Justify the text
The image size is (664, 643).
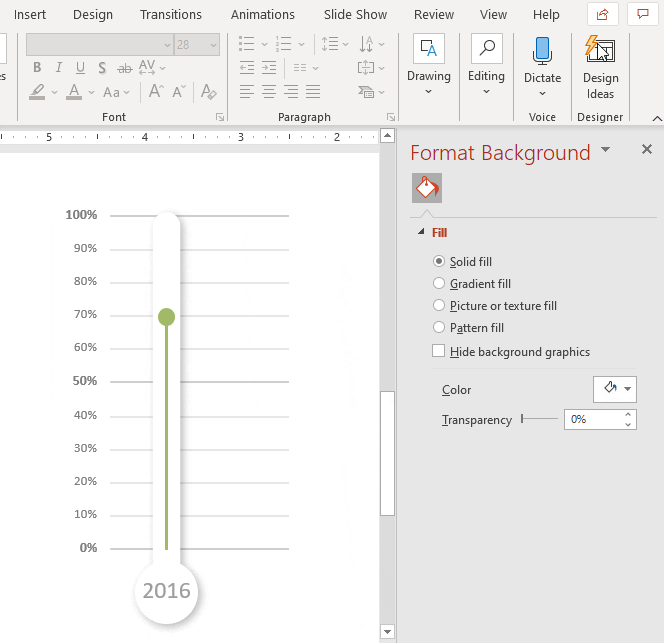click(313, 91)
